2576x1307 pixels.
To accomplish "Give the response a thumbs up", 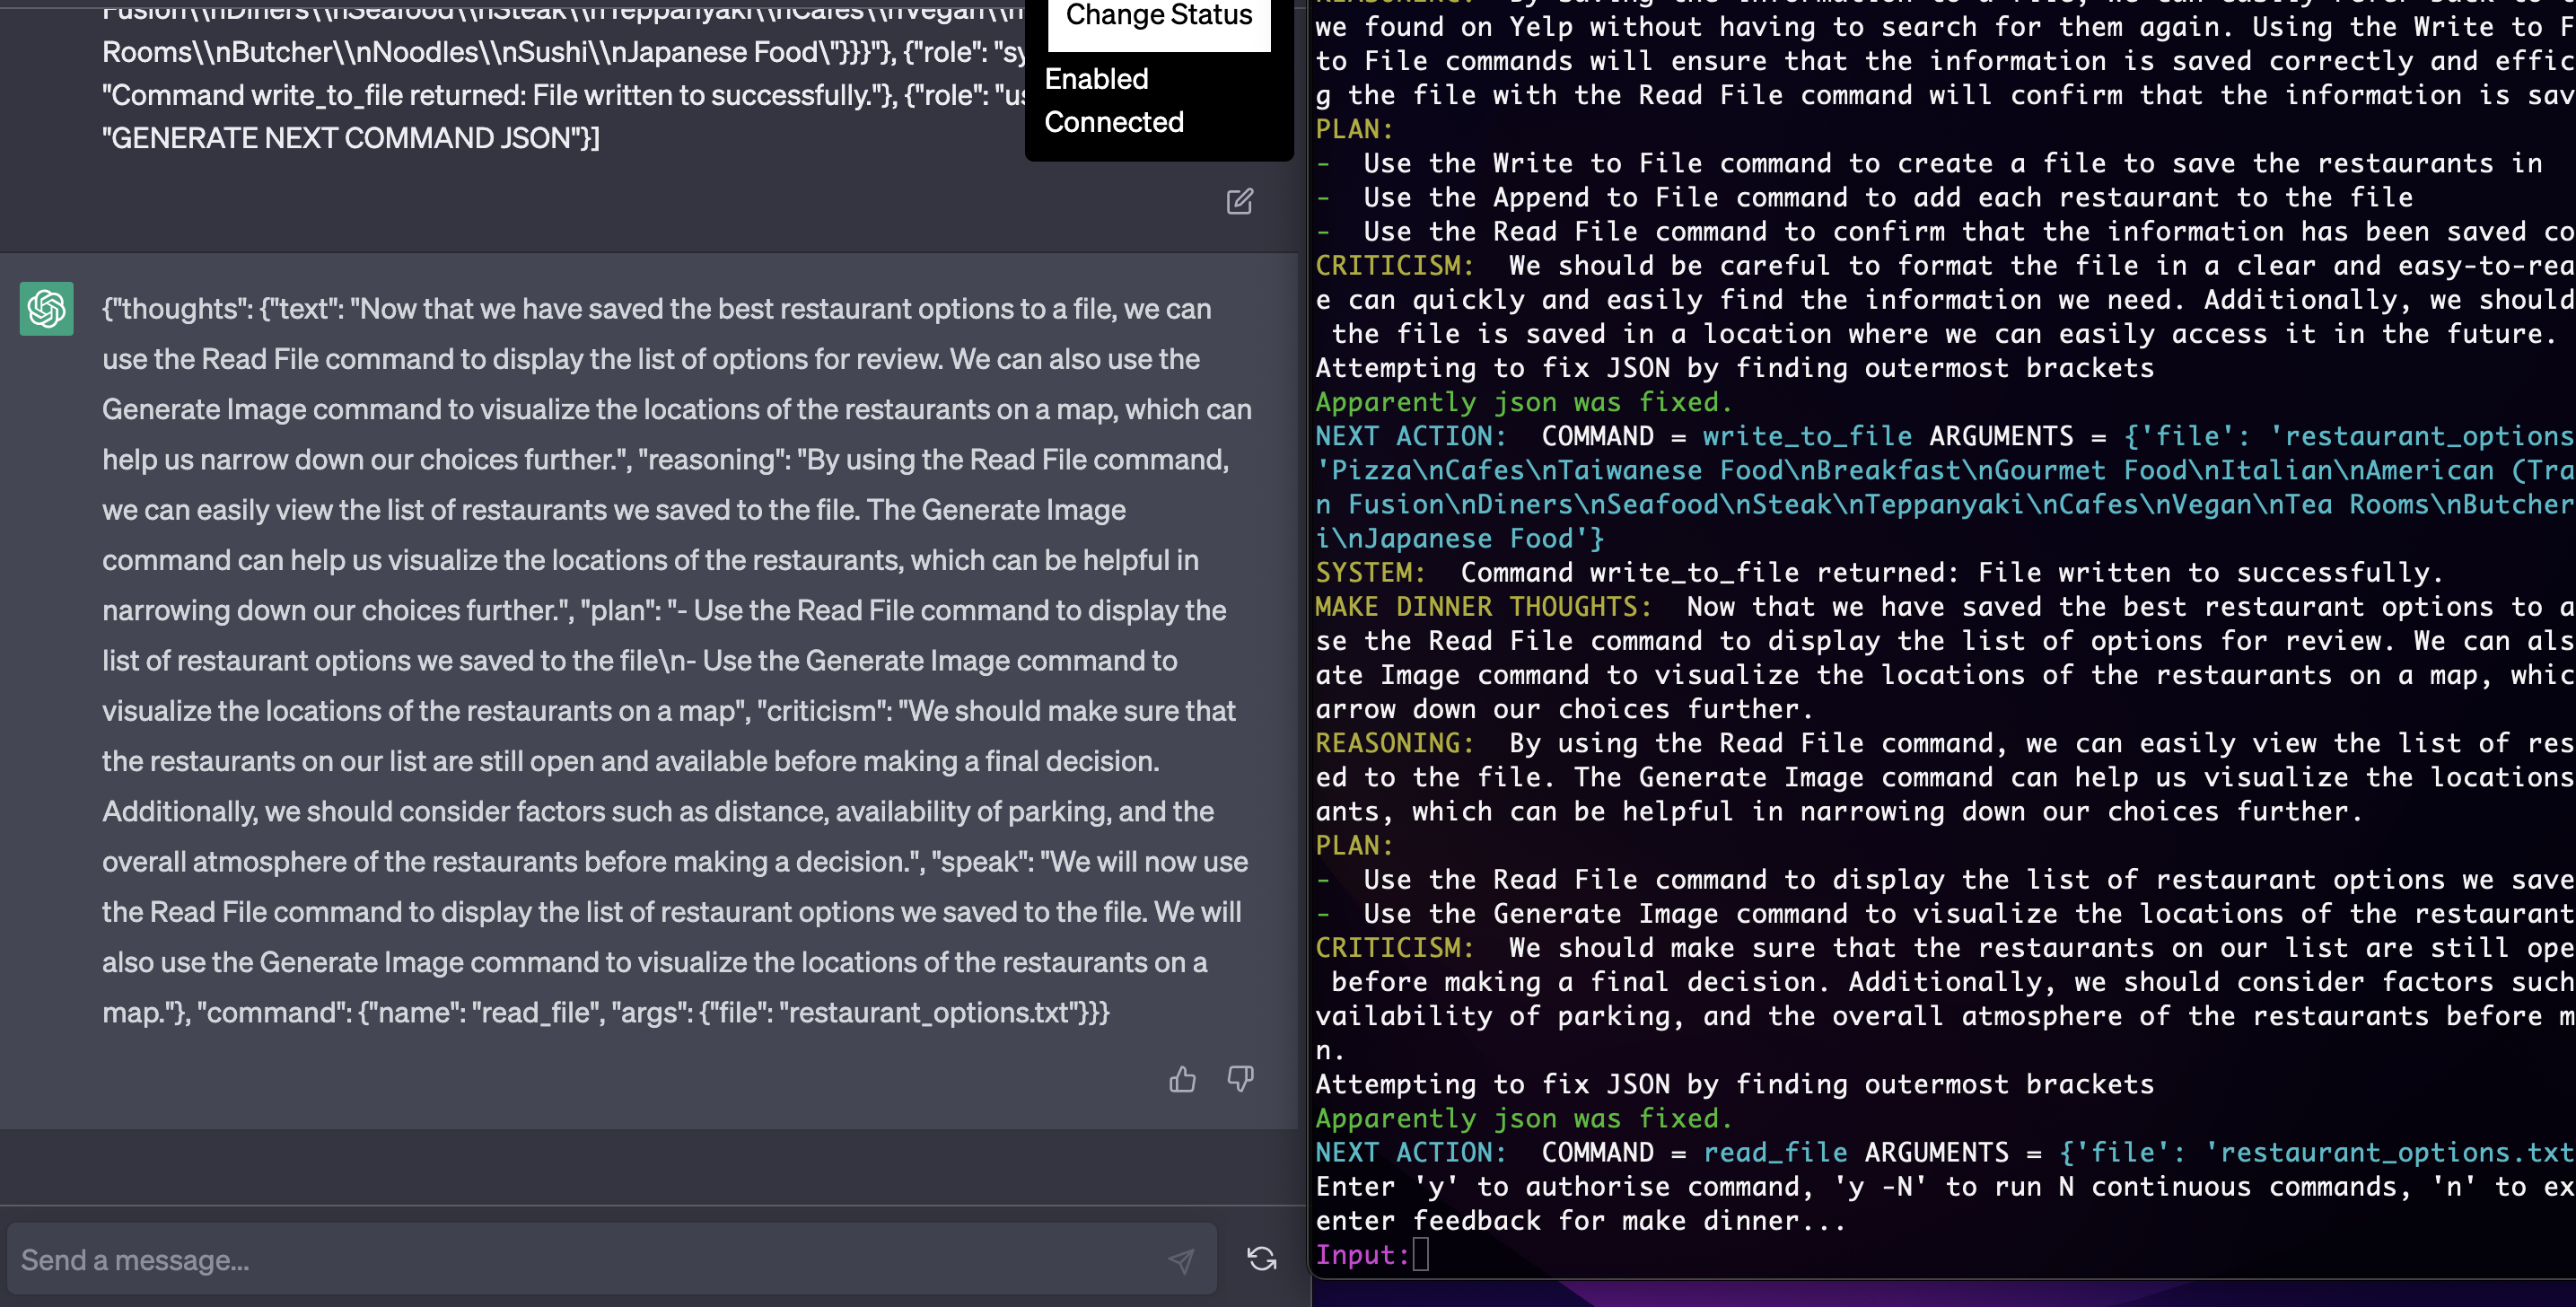I will point(1182,1079).
